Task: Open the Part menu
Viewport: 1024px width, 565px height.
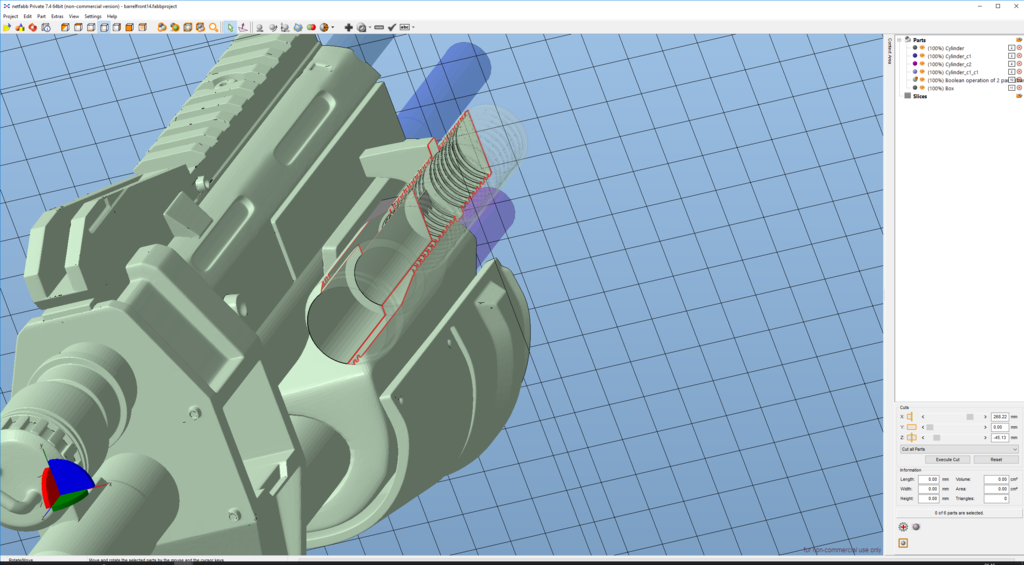Action: [41, 16]
